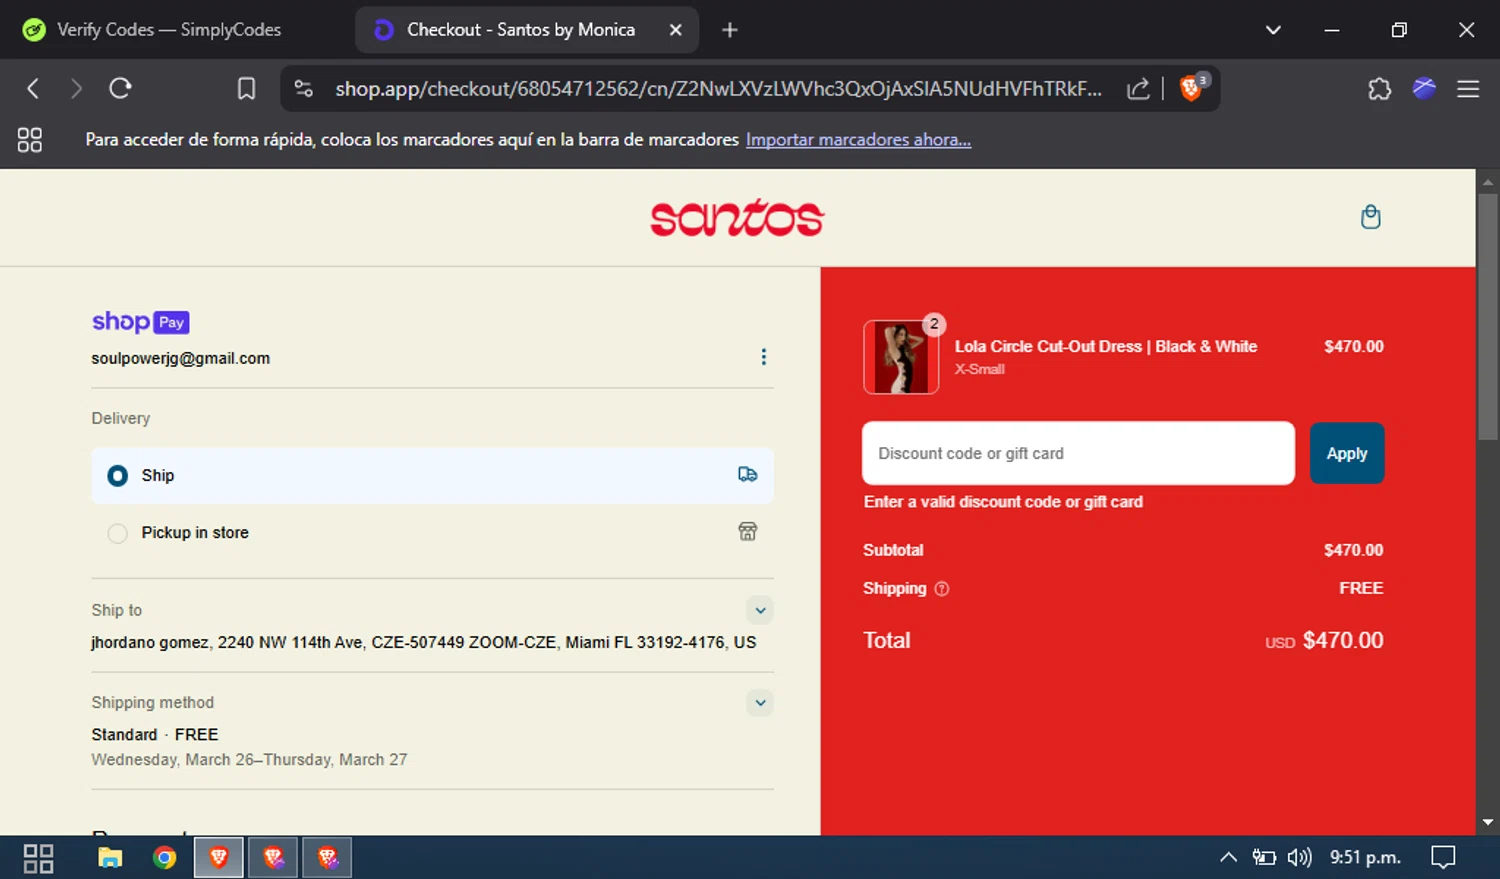Open the tab search dropdown arrow

(x=1273, y=30)
